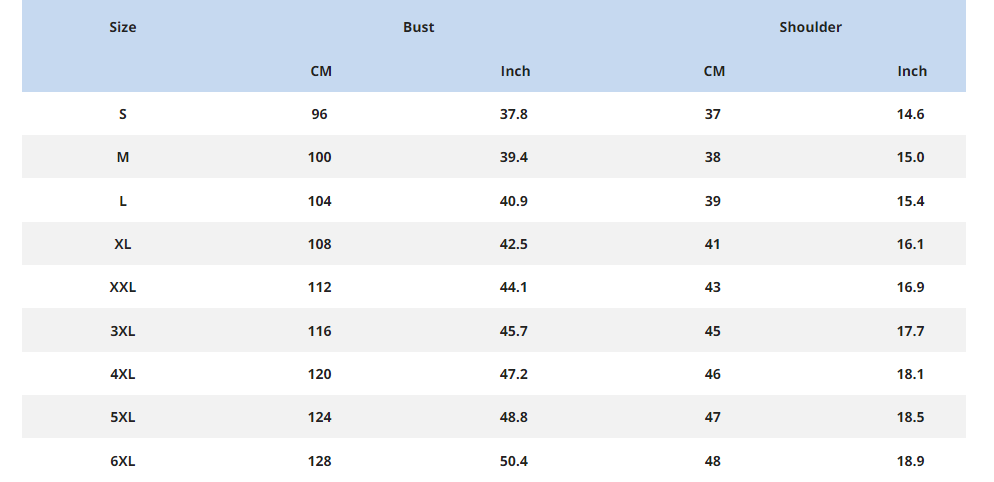Click the Shoulder CM subheader
Image resolution: width=994 pixels, height=482 pixels.
[x=714, y=71]
